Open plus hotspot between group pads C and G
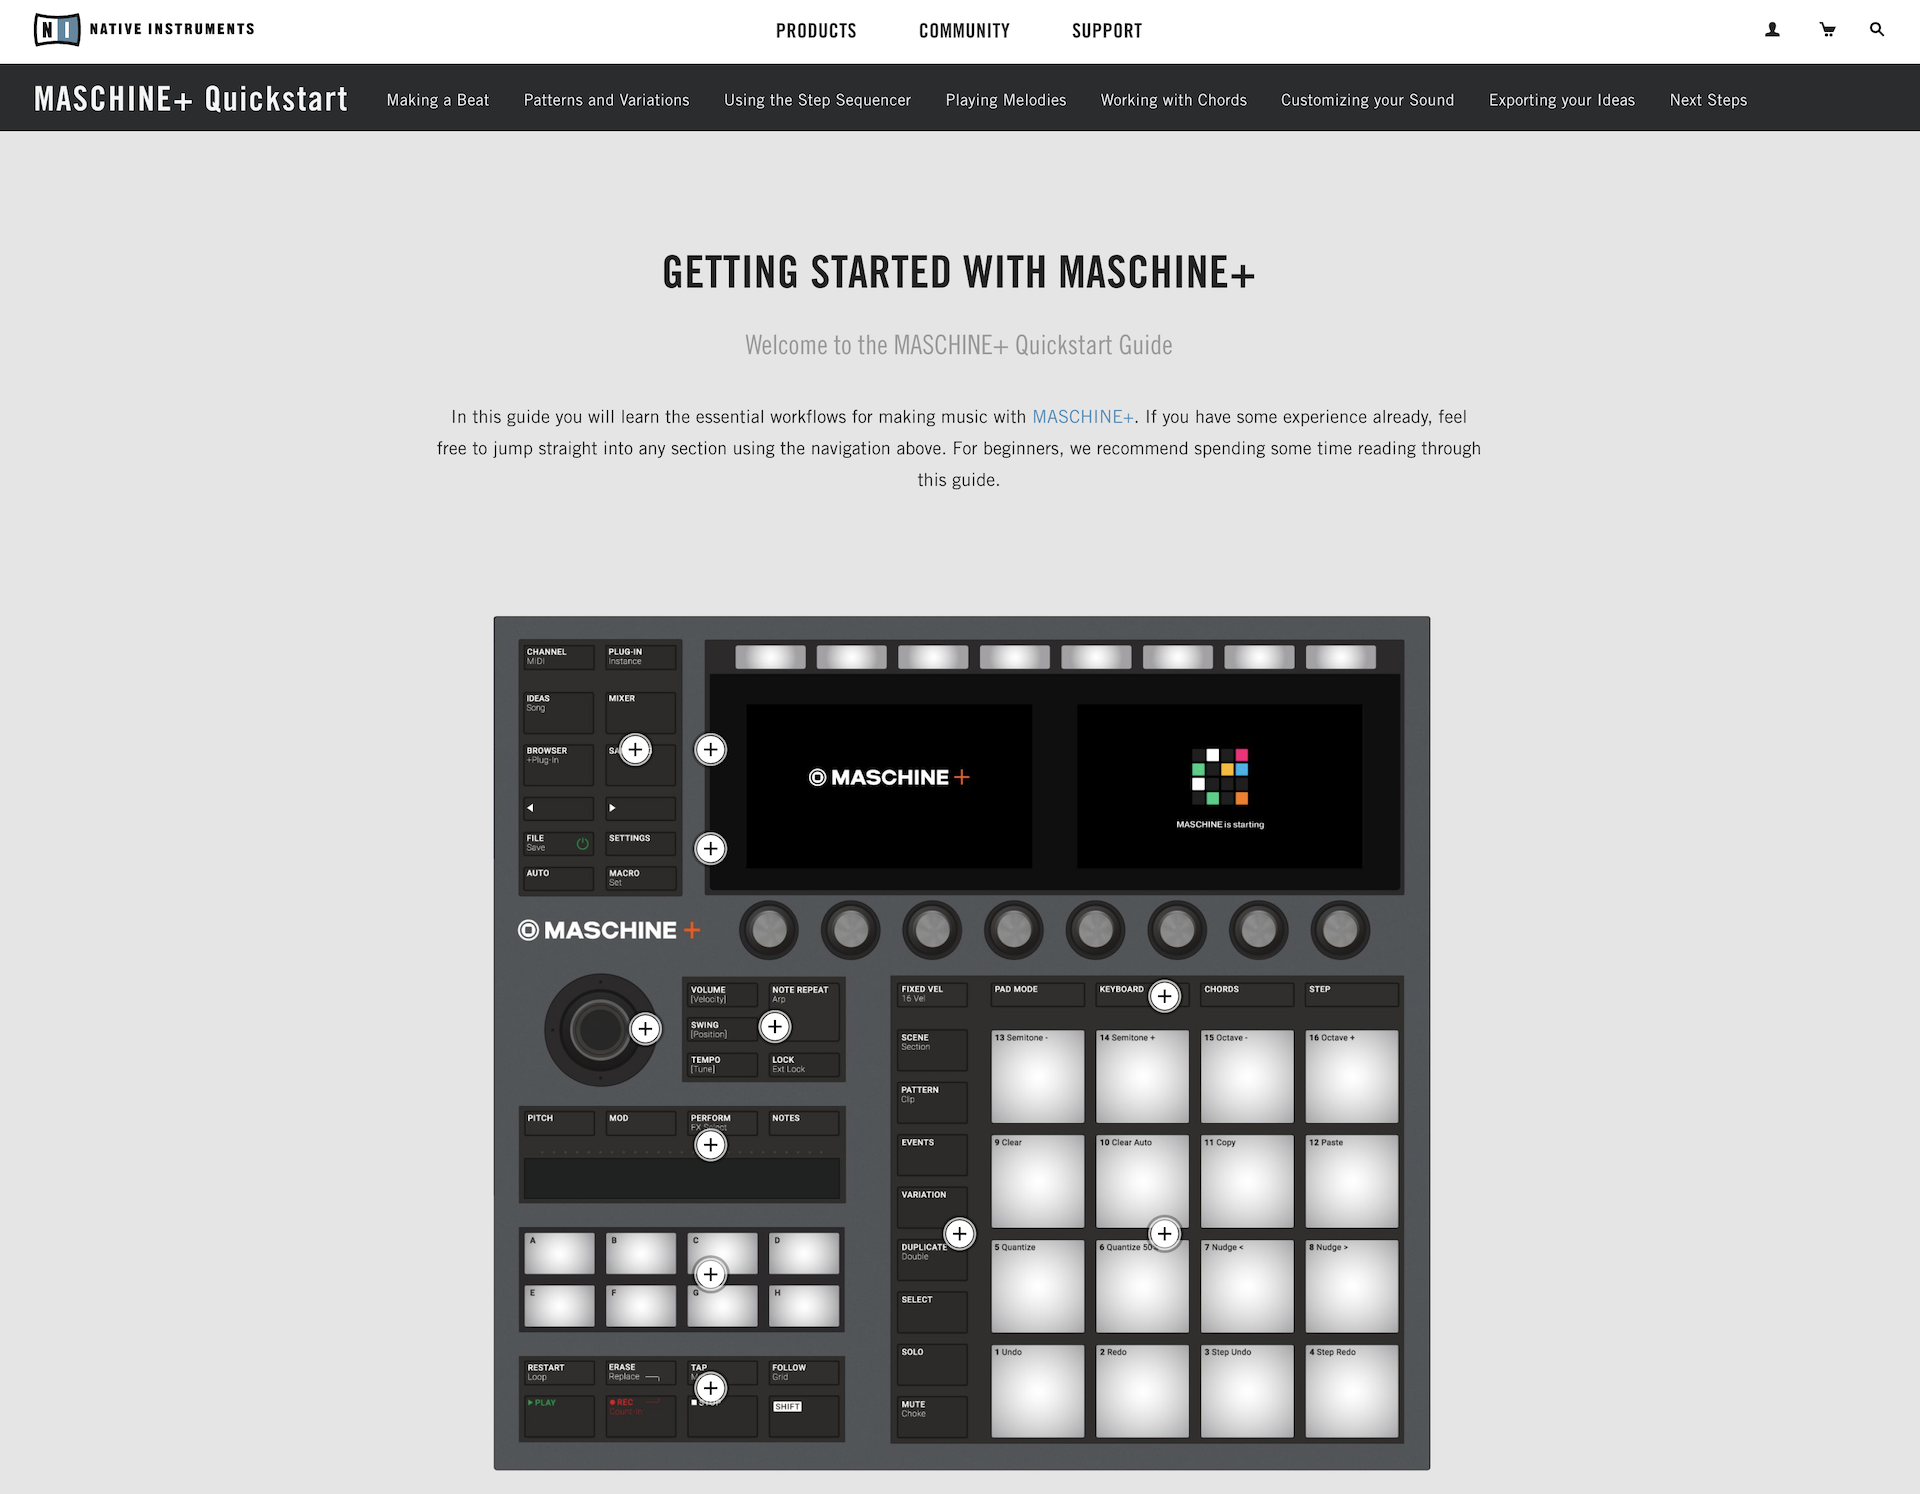 coord(710,1274)
